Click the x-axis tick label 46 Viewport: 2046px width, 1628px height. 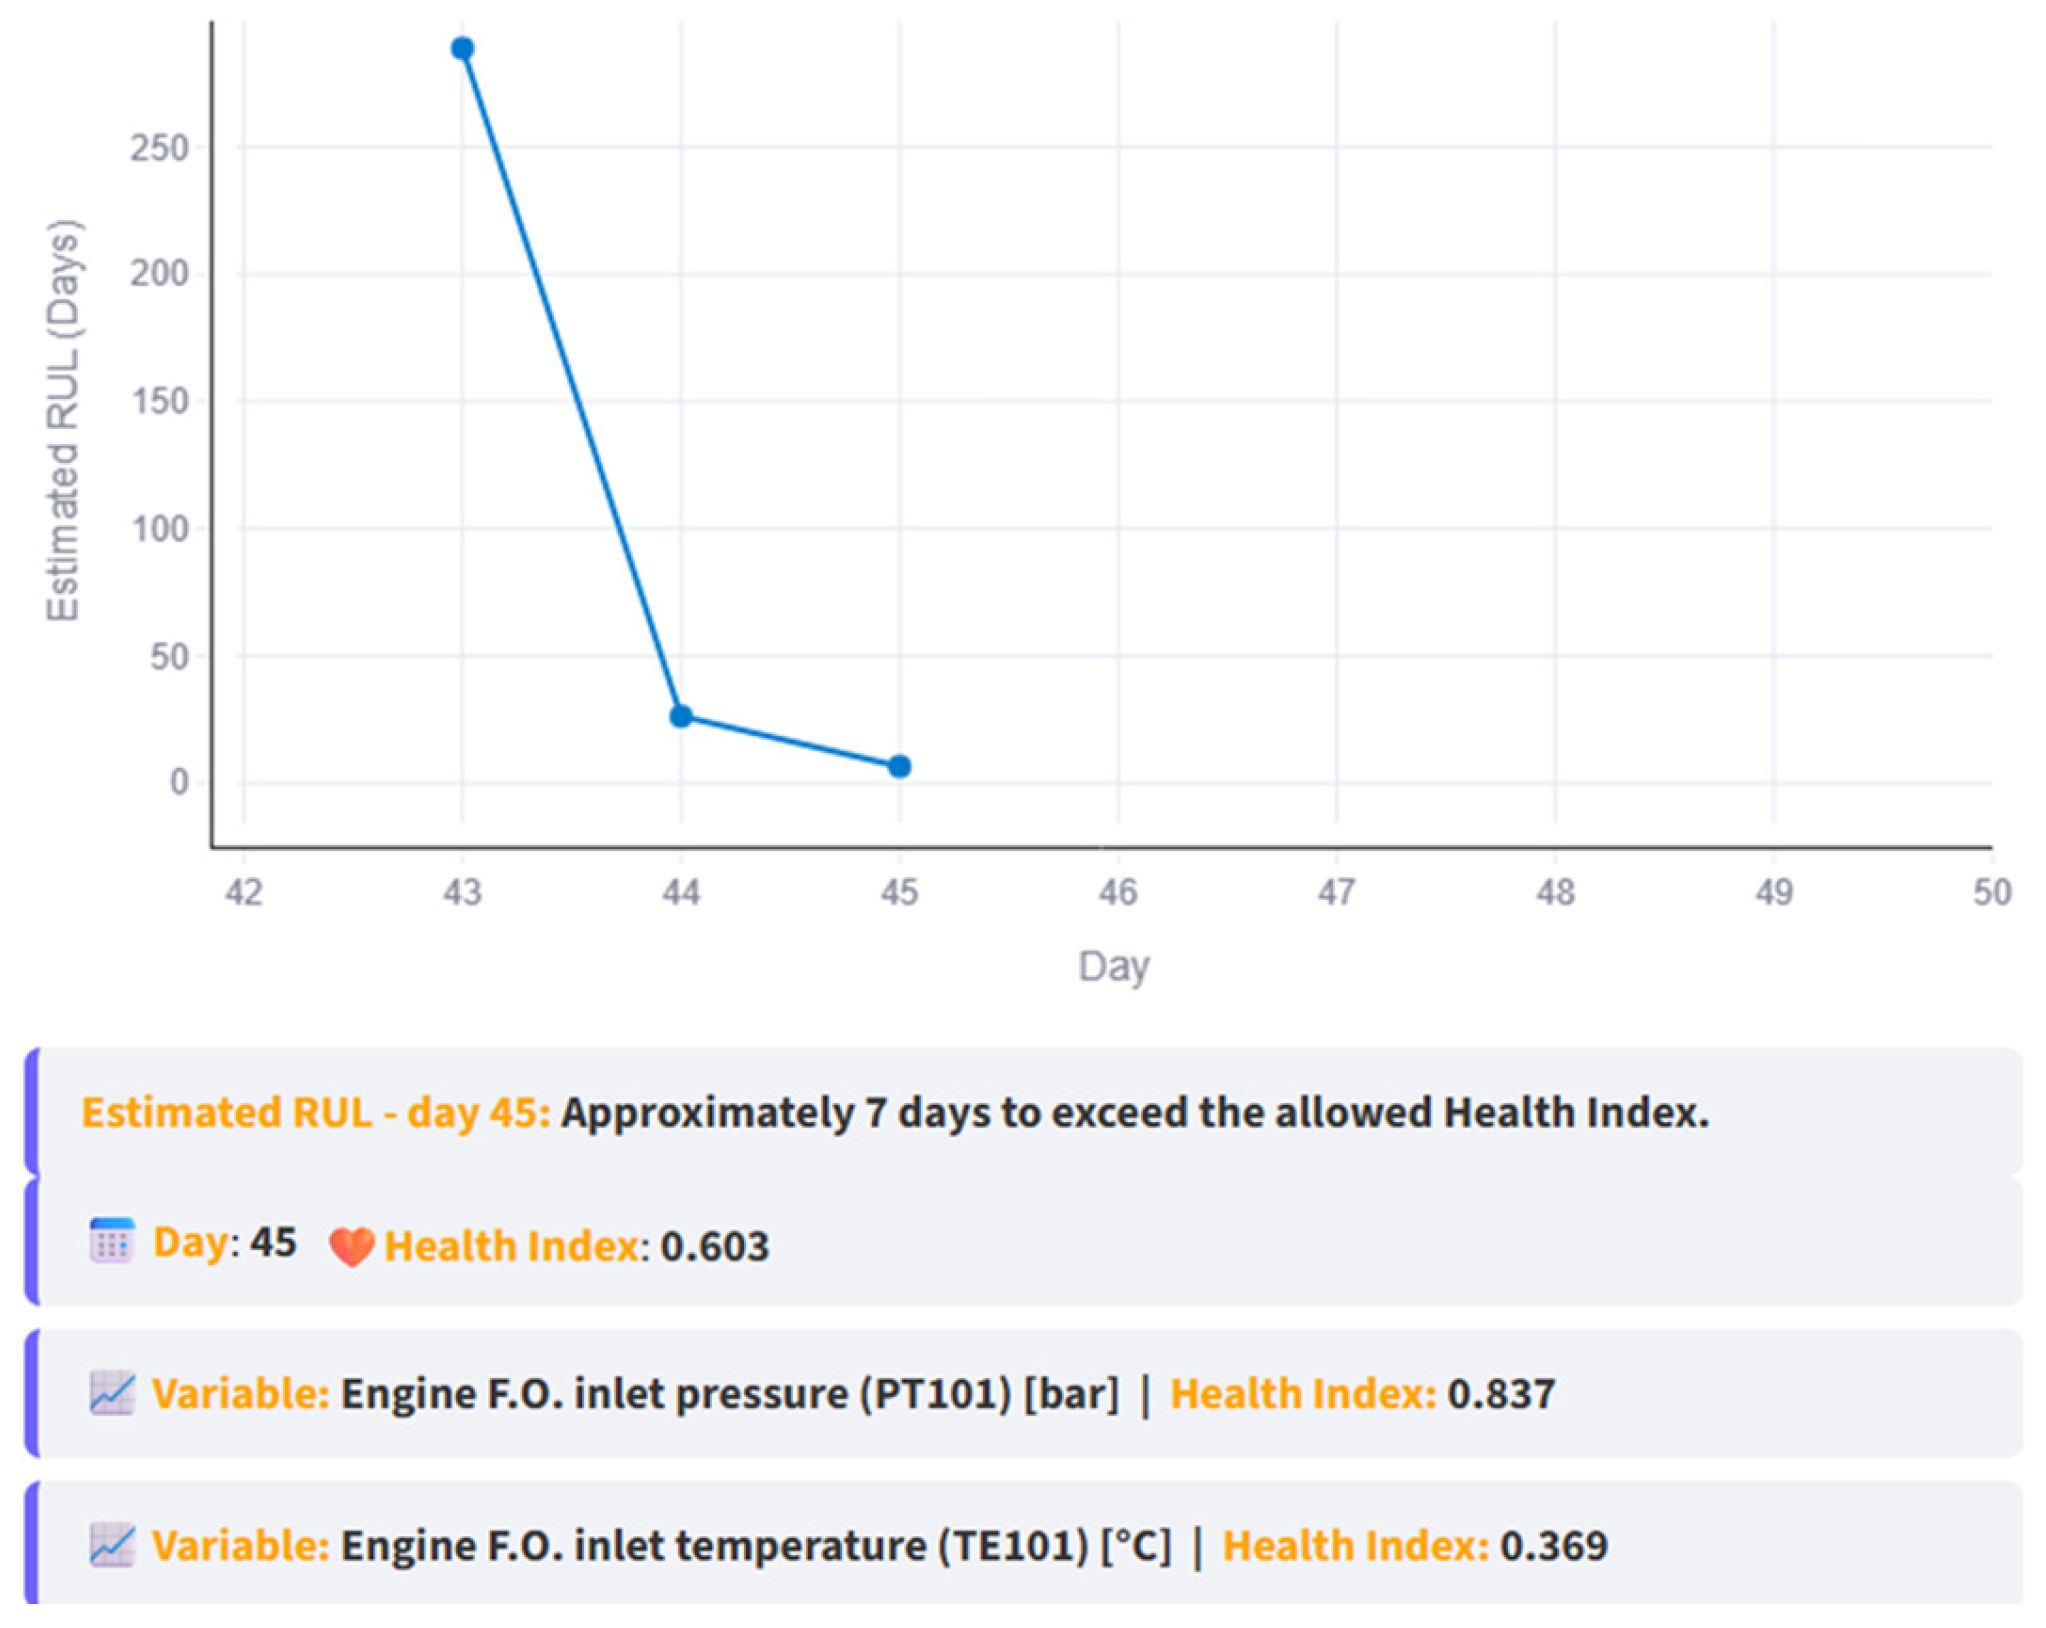click(x=1118, y=892)
